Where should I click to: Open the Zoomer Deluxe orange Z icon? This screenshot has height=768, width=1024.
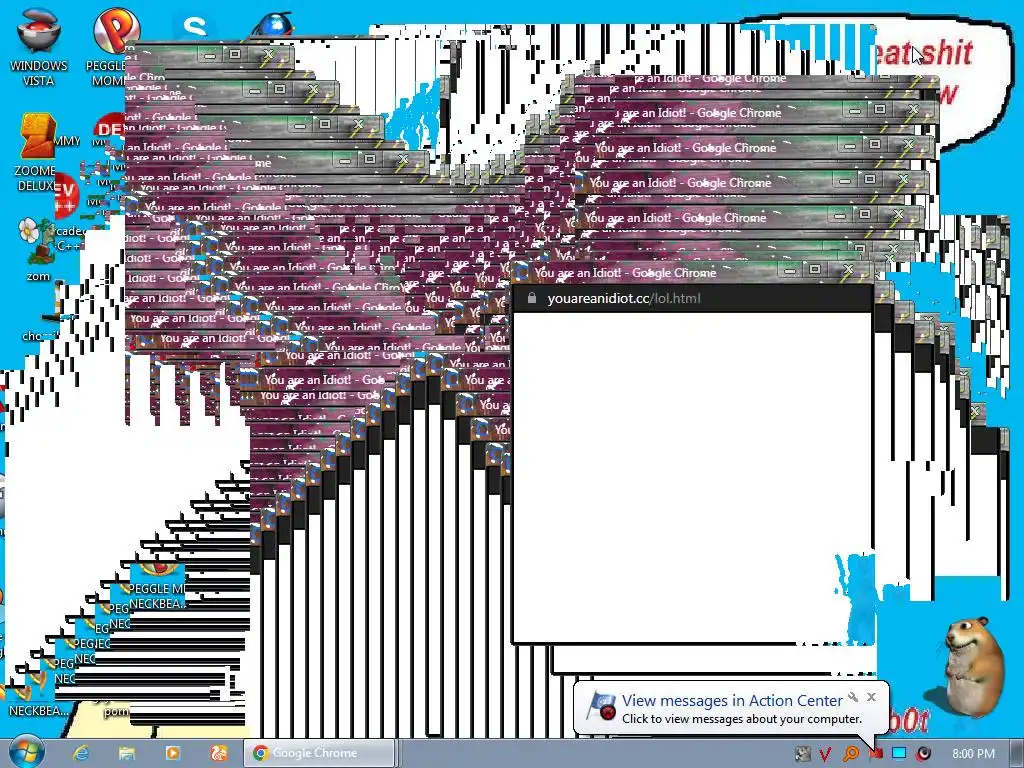pyautogui.click(x=37, y=153)
